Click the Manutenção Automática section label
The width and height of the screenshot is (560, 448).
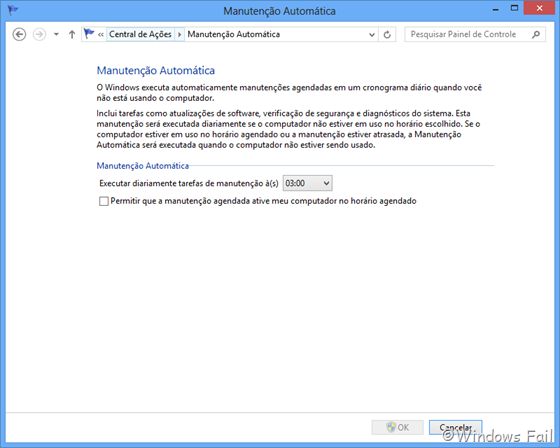coord(142,166)
